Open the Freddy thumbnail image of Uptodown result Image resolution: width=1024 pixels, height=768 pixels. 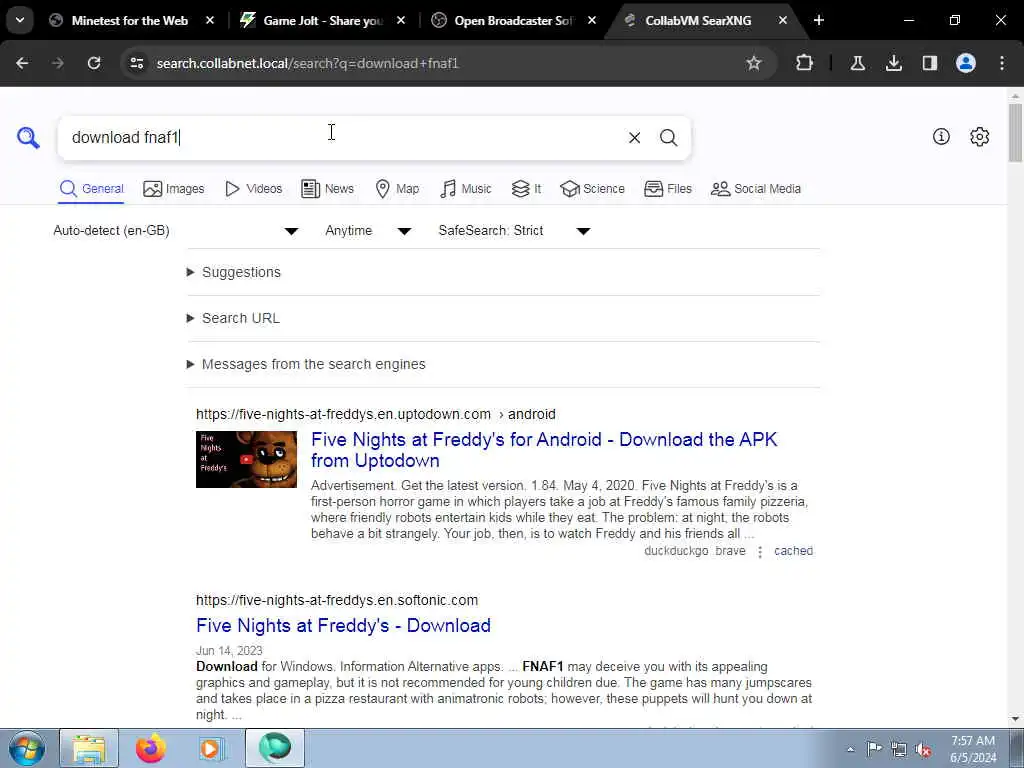point(246,459)
